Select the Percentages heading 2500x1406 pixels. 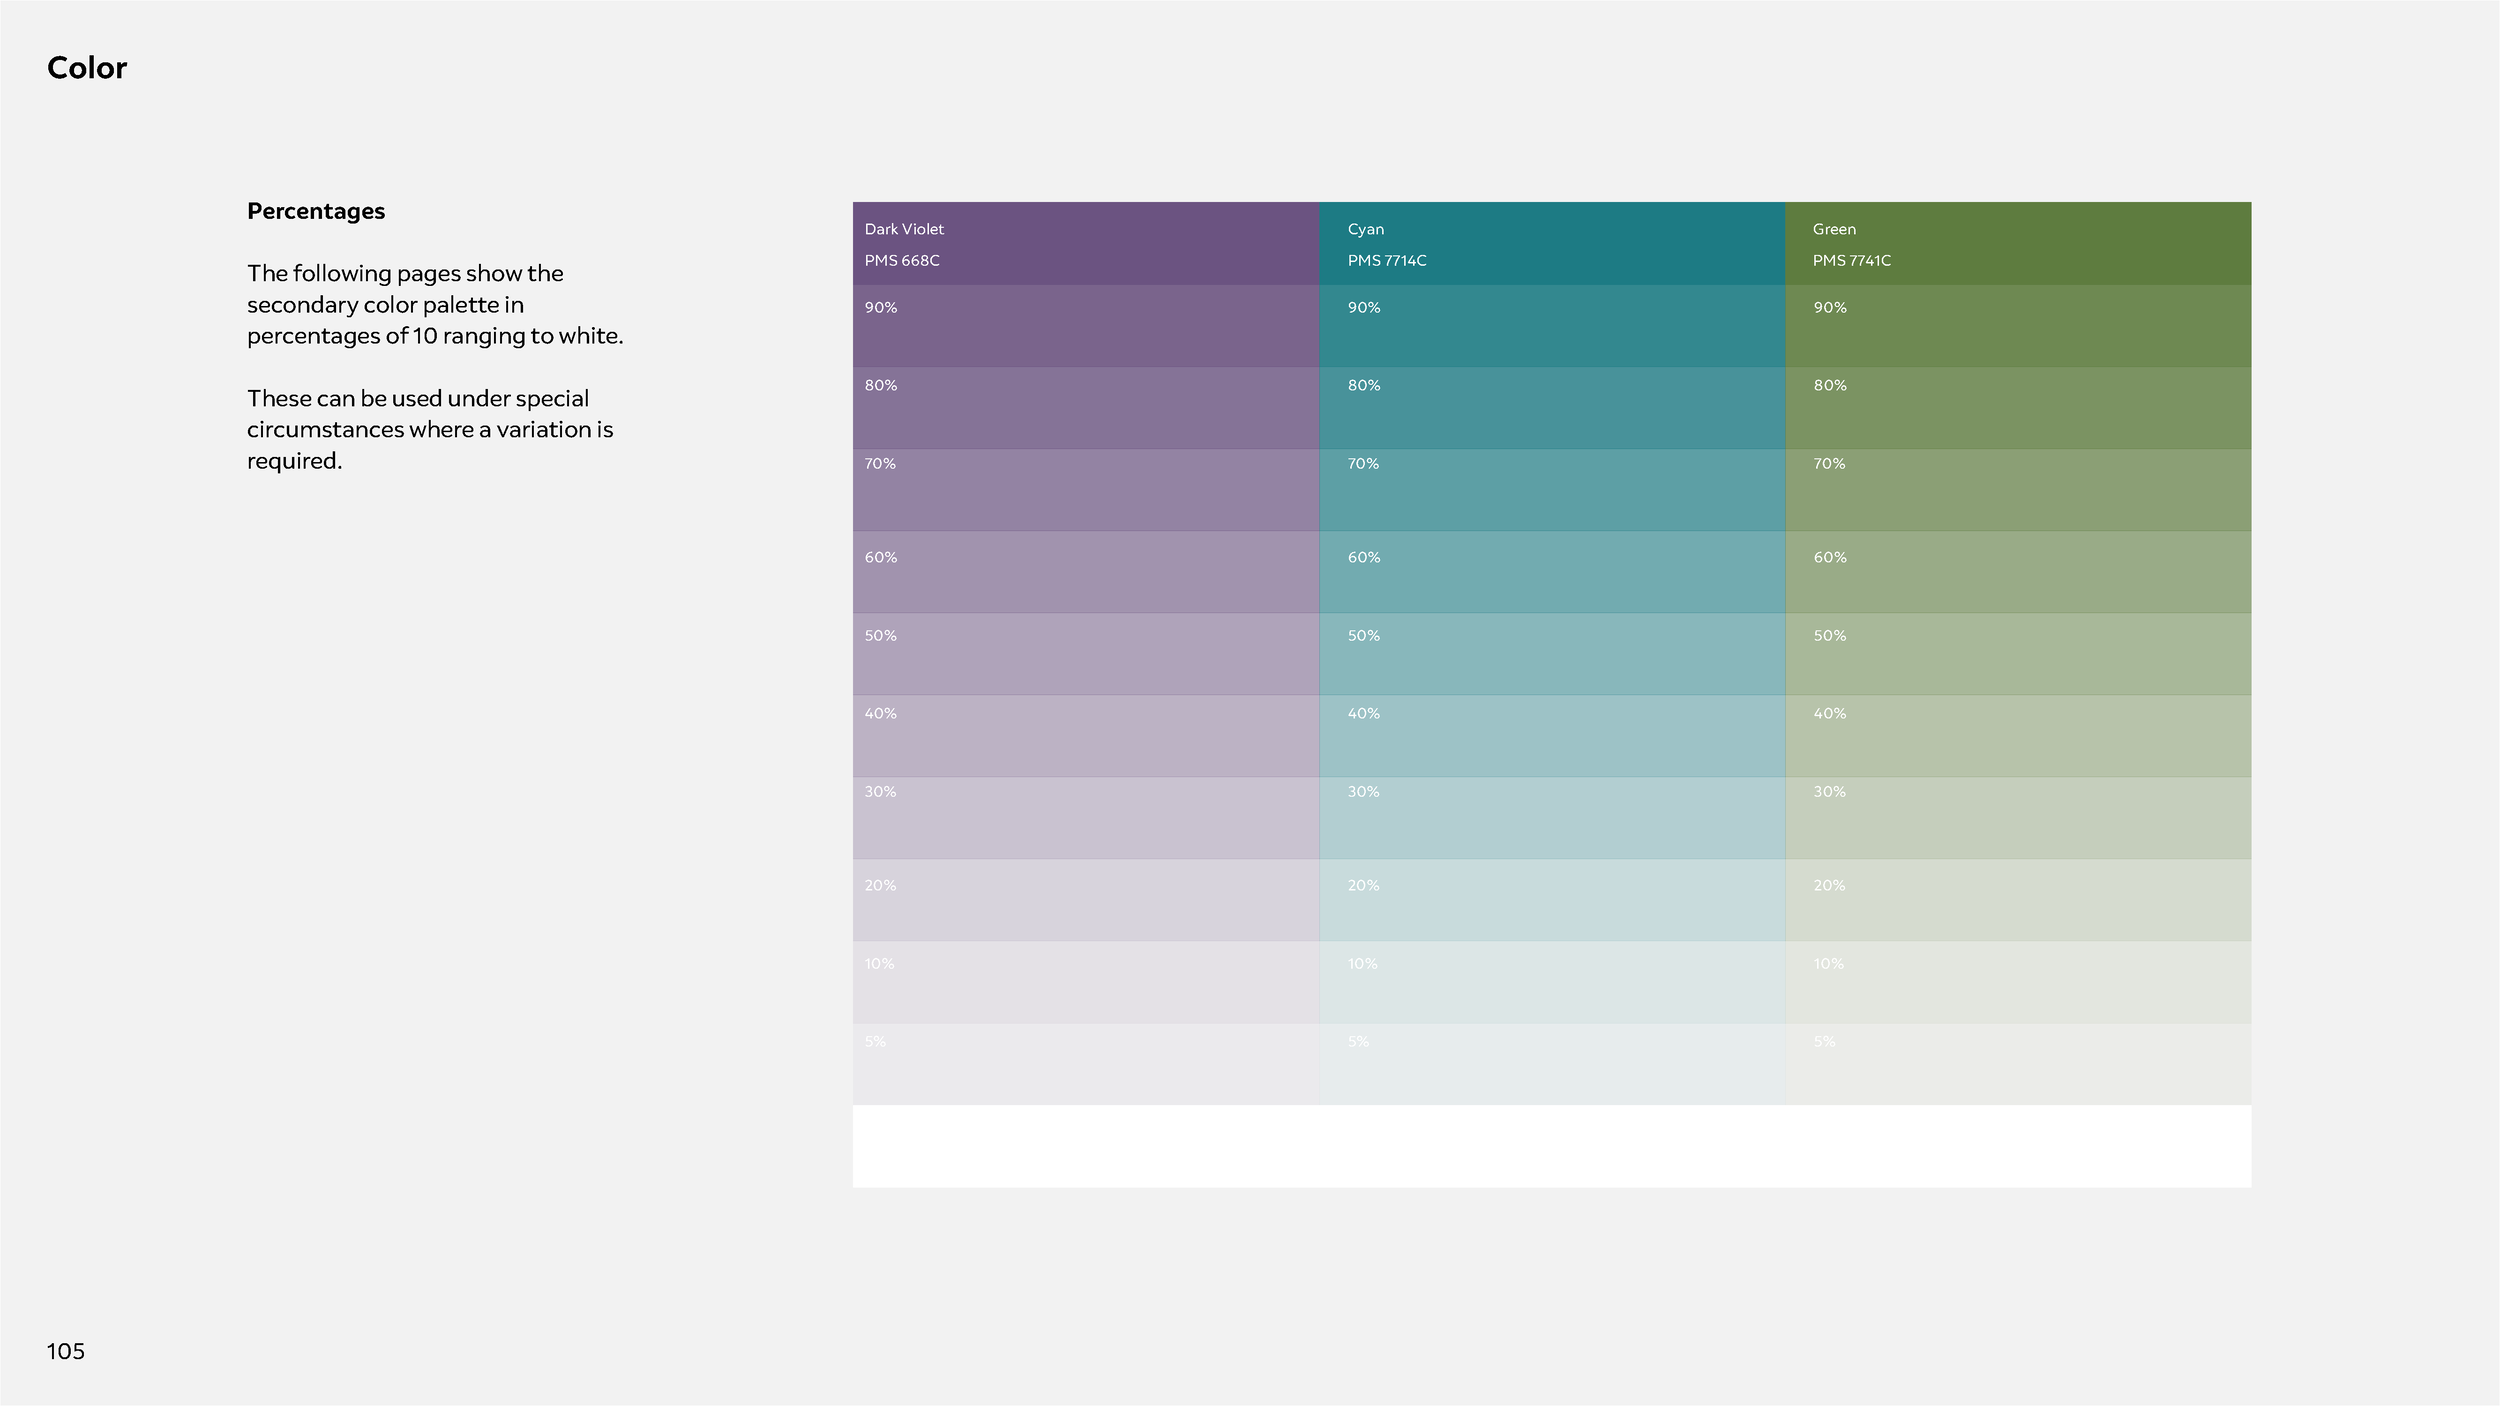[x=315, y=210]
